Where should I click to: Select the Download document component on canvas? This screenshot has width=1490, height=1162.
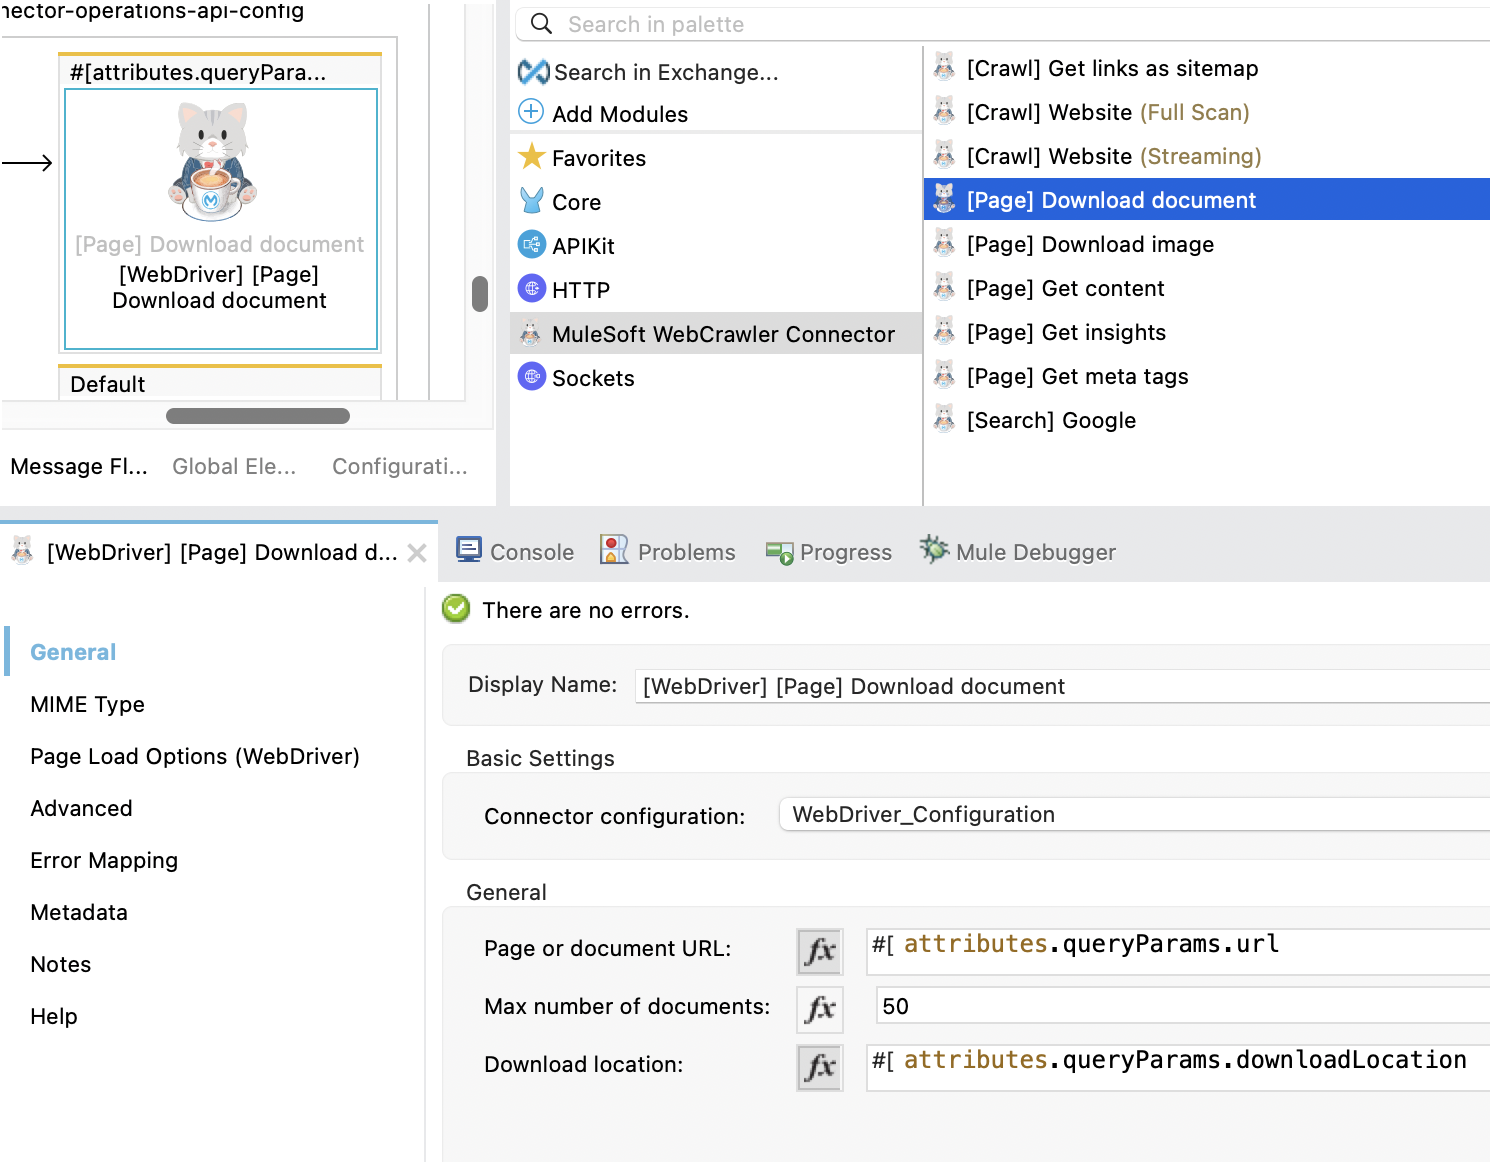click(220, 219)
